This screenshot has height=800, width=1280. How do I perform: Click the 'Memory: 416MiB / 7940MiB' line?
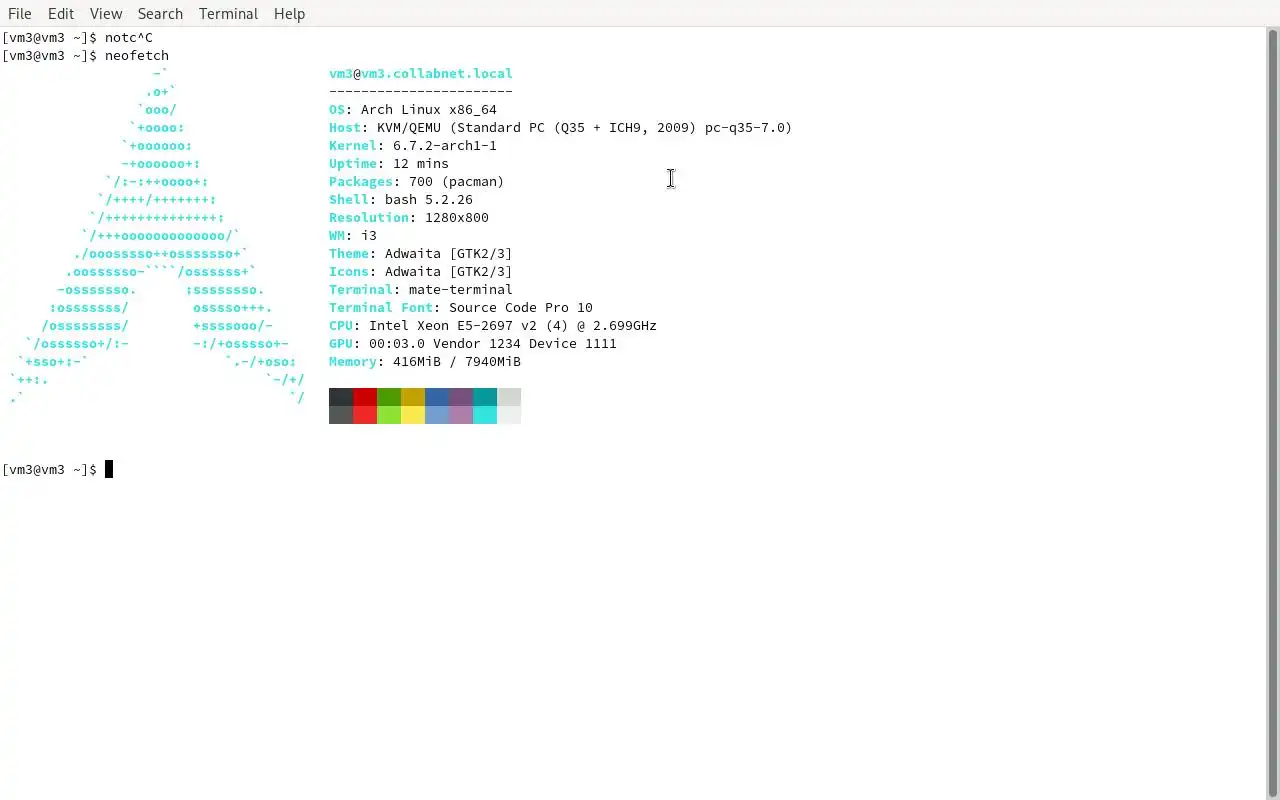click(425, 361)
